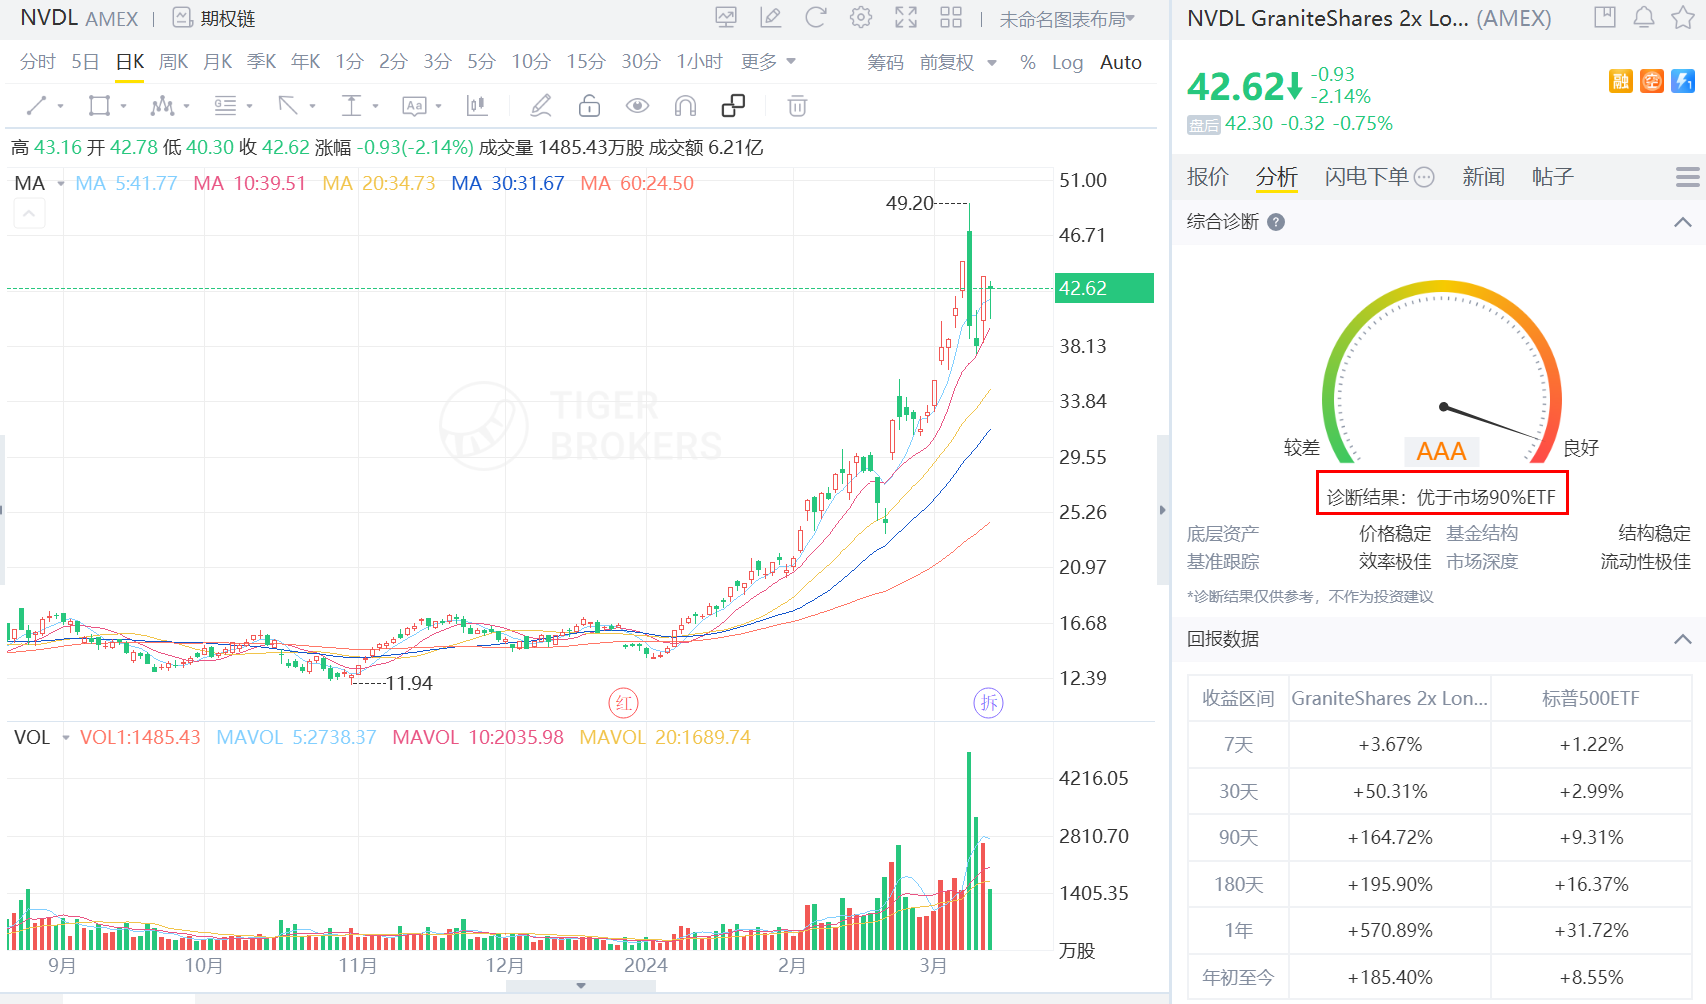Click the orange 融 margin badge
Viewport: 1706px width, 1004px height.
pos(1621,81)
